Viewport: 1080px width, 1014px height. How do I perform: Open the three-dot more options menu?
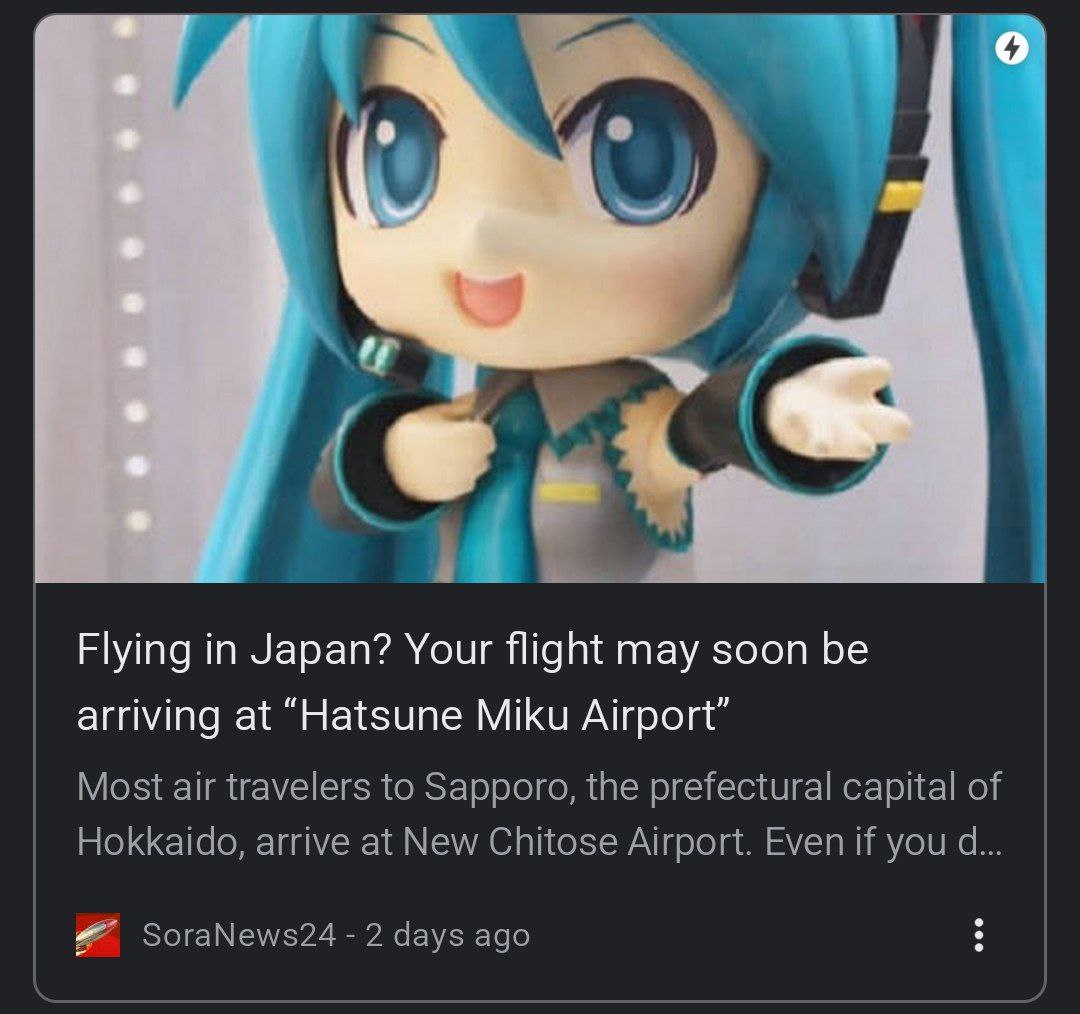point(978,935)
